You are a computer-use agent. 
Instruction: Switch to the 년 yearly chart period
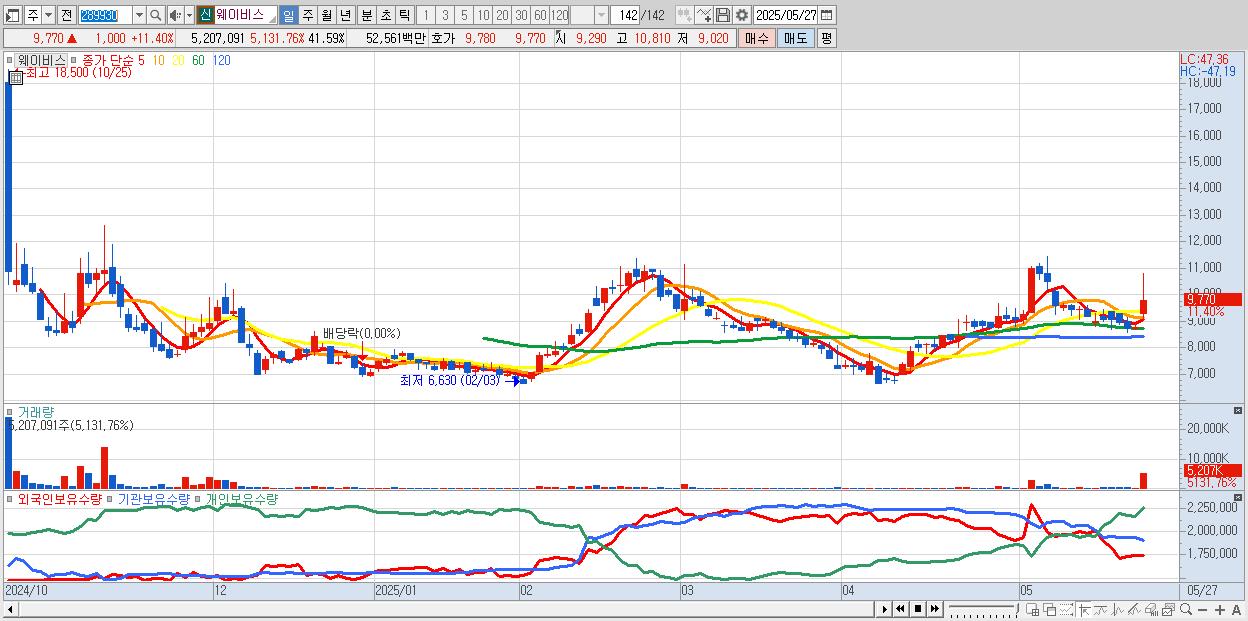pos(346,15)
